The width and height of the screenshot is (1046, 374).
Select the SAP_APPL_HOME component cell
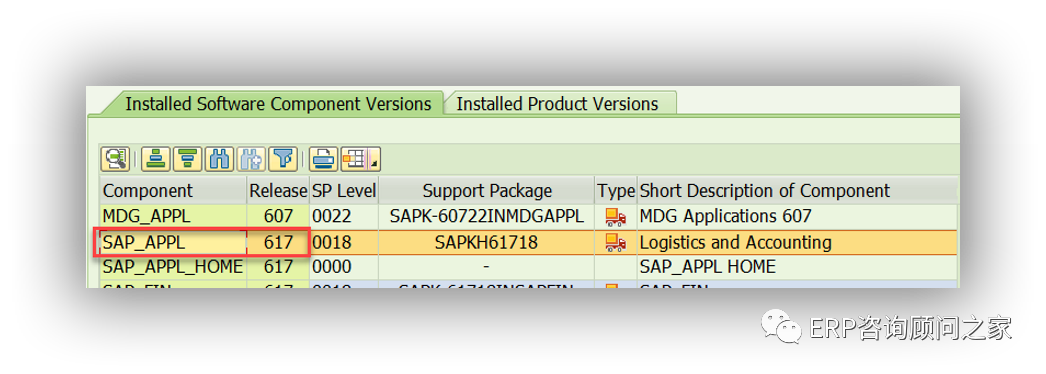tap(173, 267)
